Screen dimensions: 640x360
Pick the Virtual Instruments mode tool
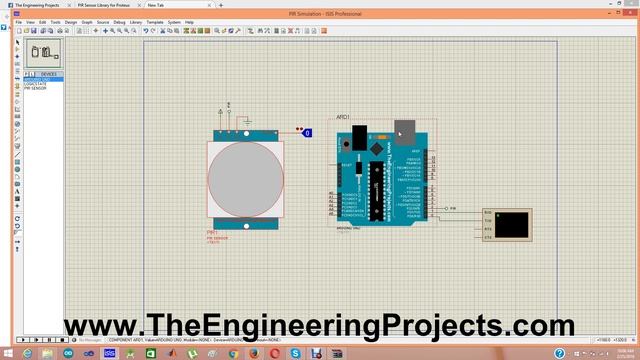coord(17,146)
